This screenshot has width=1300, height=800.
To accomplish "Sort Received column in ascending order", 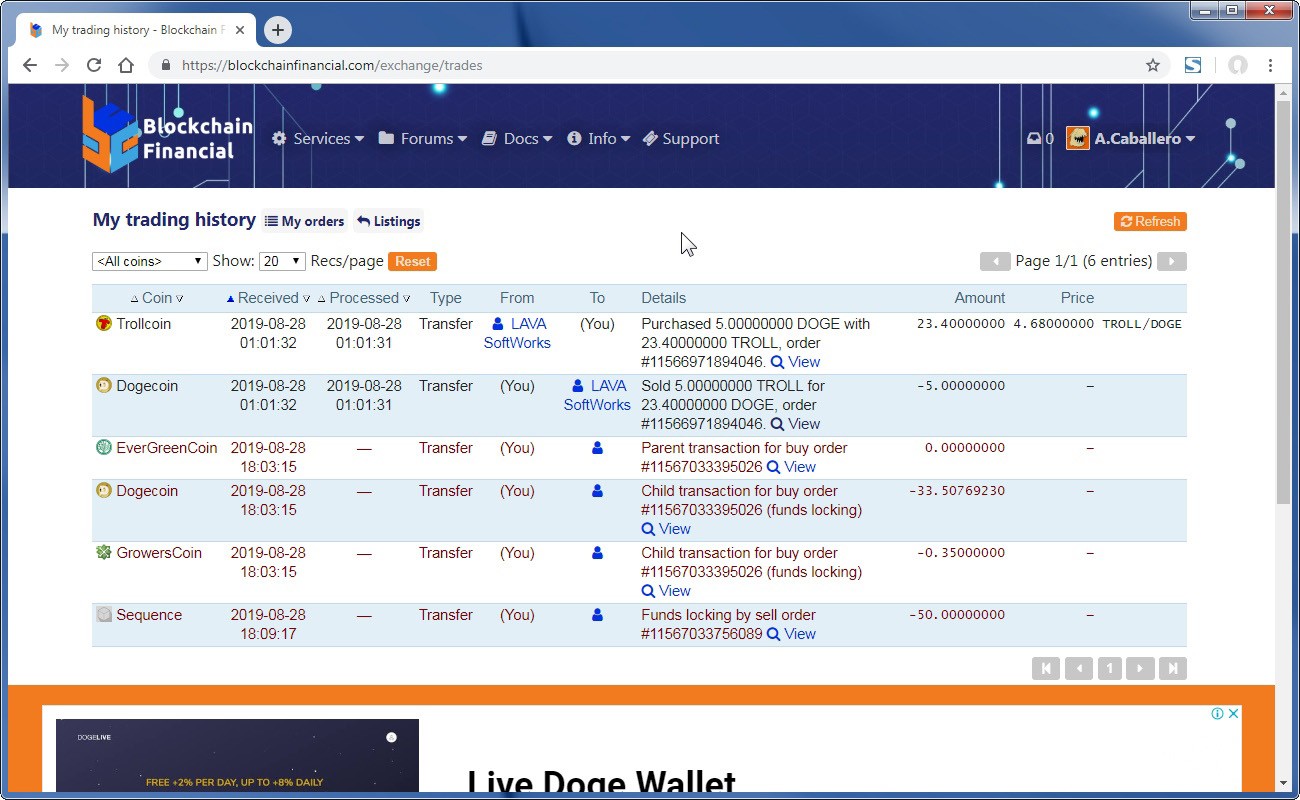I will coord(231,298).
